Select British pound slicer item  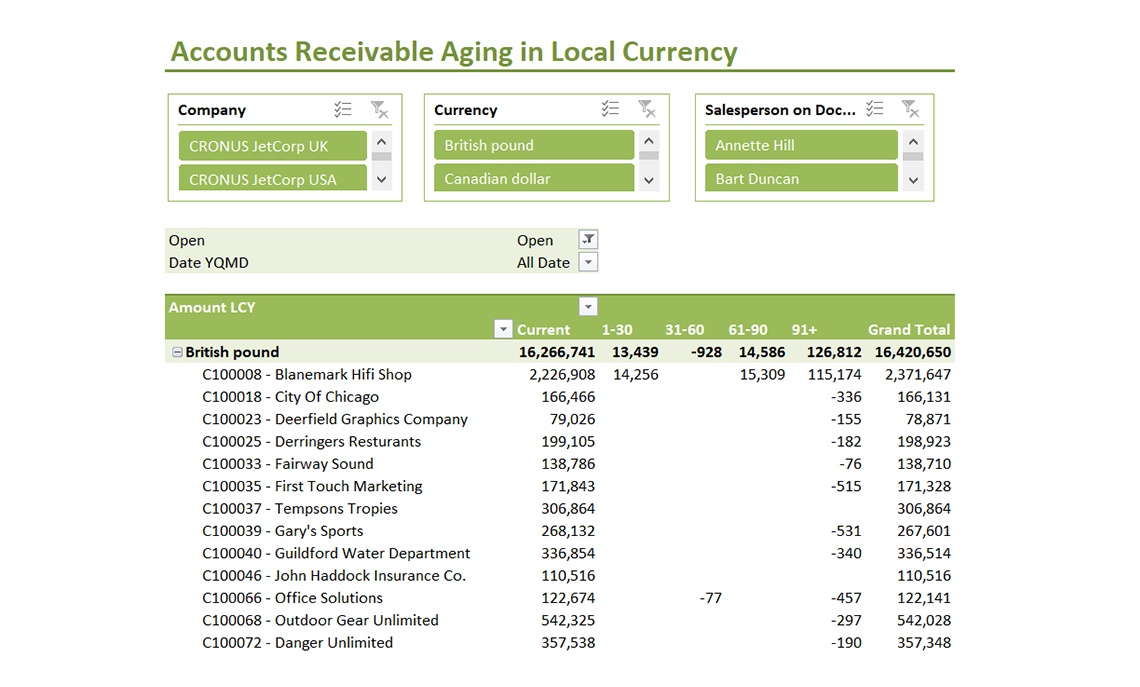pos(534,145)
